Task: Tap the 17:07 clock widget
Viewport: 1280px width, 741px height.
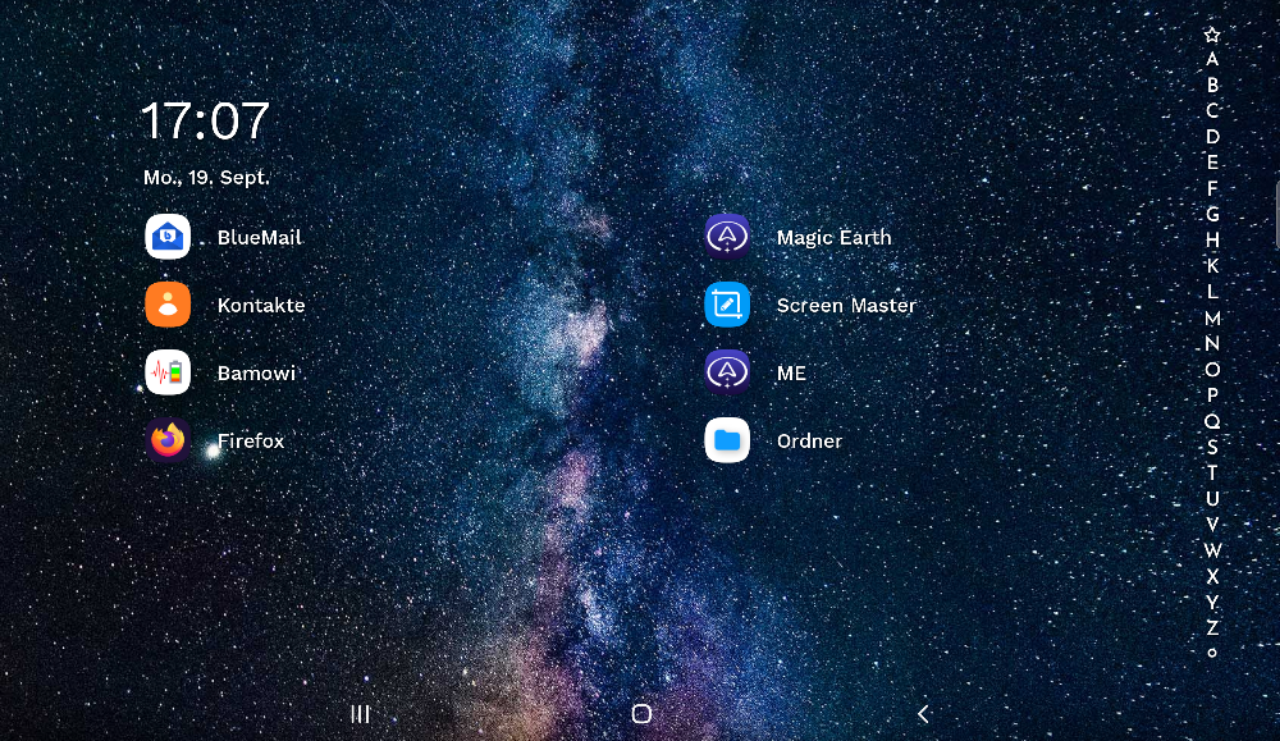Action: [205, 121]
